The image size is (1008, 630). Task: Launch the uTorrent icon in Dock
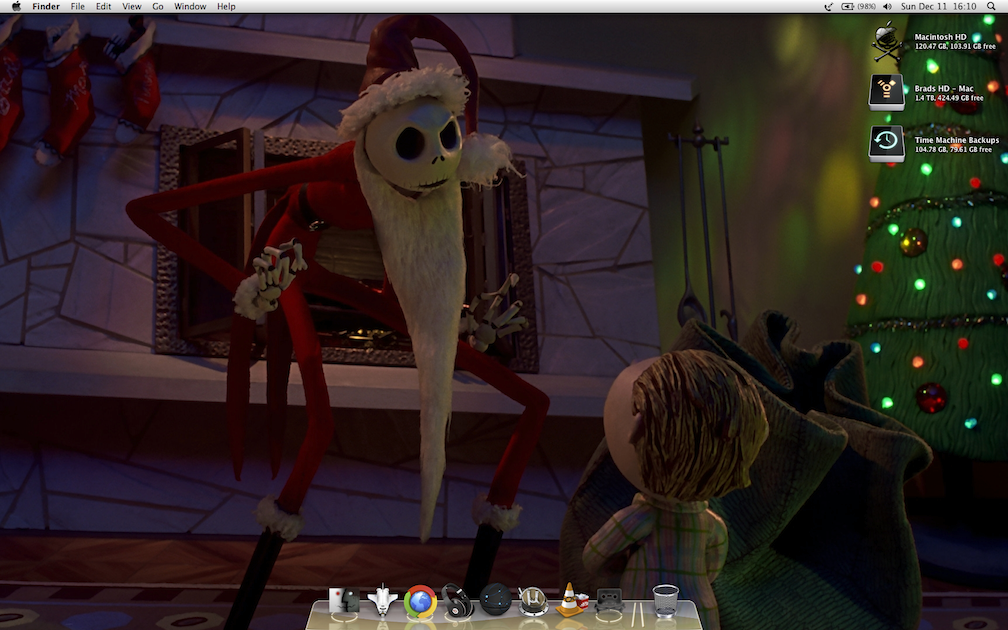click(x=533, y=601)
